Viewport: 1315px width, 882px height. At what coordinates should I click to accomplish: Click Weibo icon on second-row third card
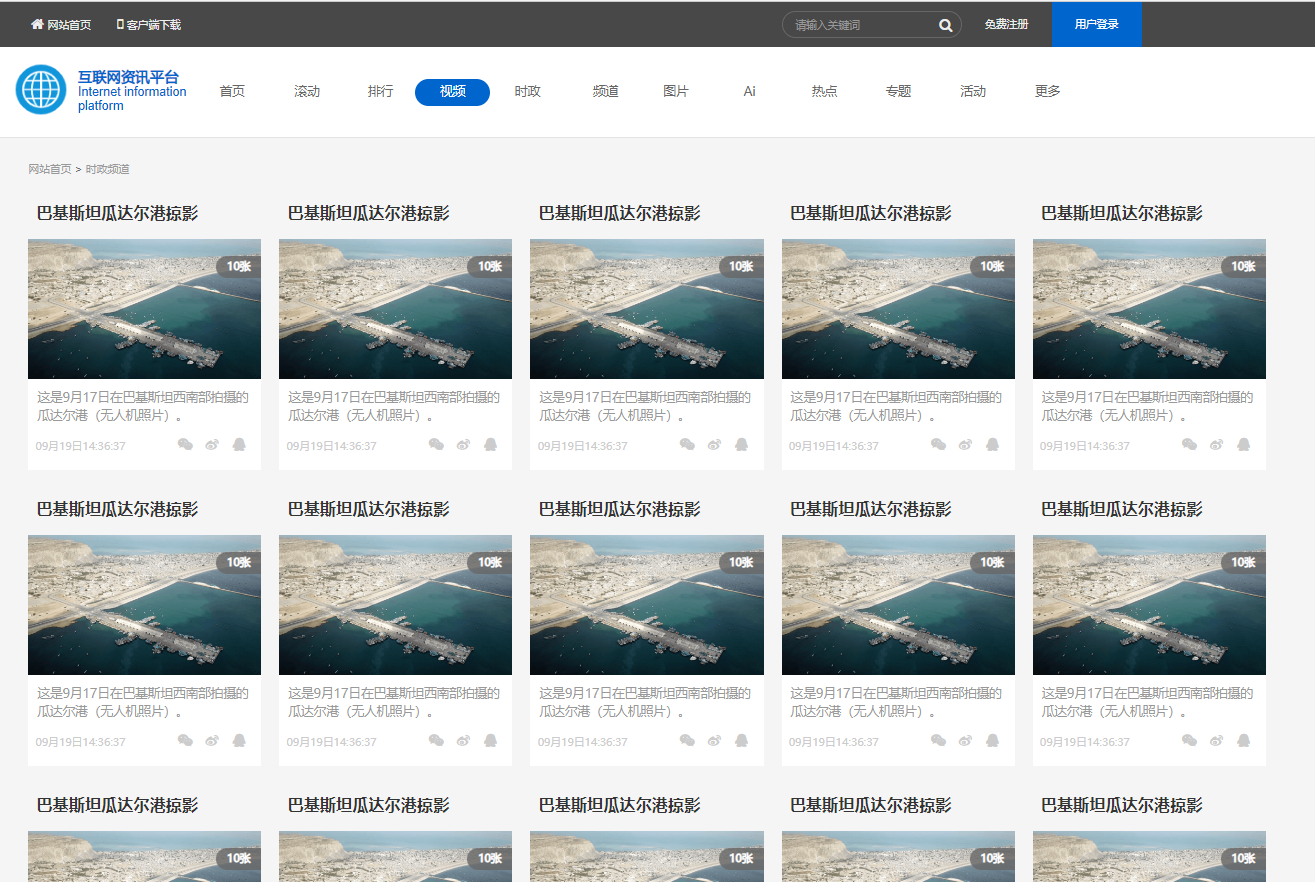pos(714,741)
